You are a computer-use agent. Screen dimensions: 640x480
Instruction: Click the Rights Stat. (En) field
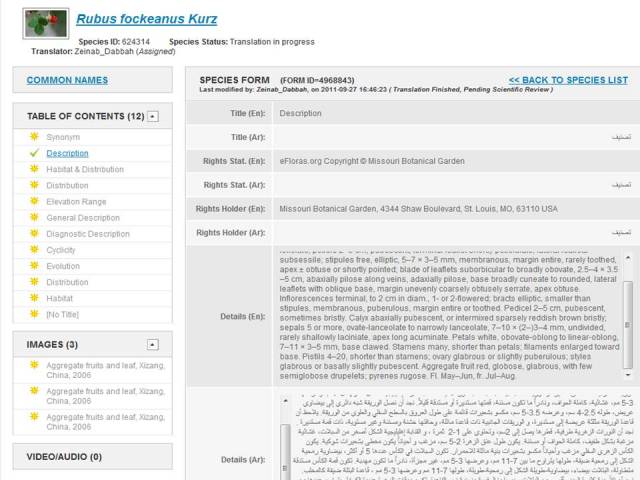(x=456, y=161)
